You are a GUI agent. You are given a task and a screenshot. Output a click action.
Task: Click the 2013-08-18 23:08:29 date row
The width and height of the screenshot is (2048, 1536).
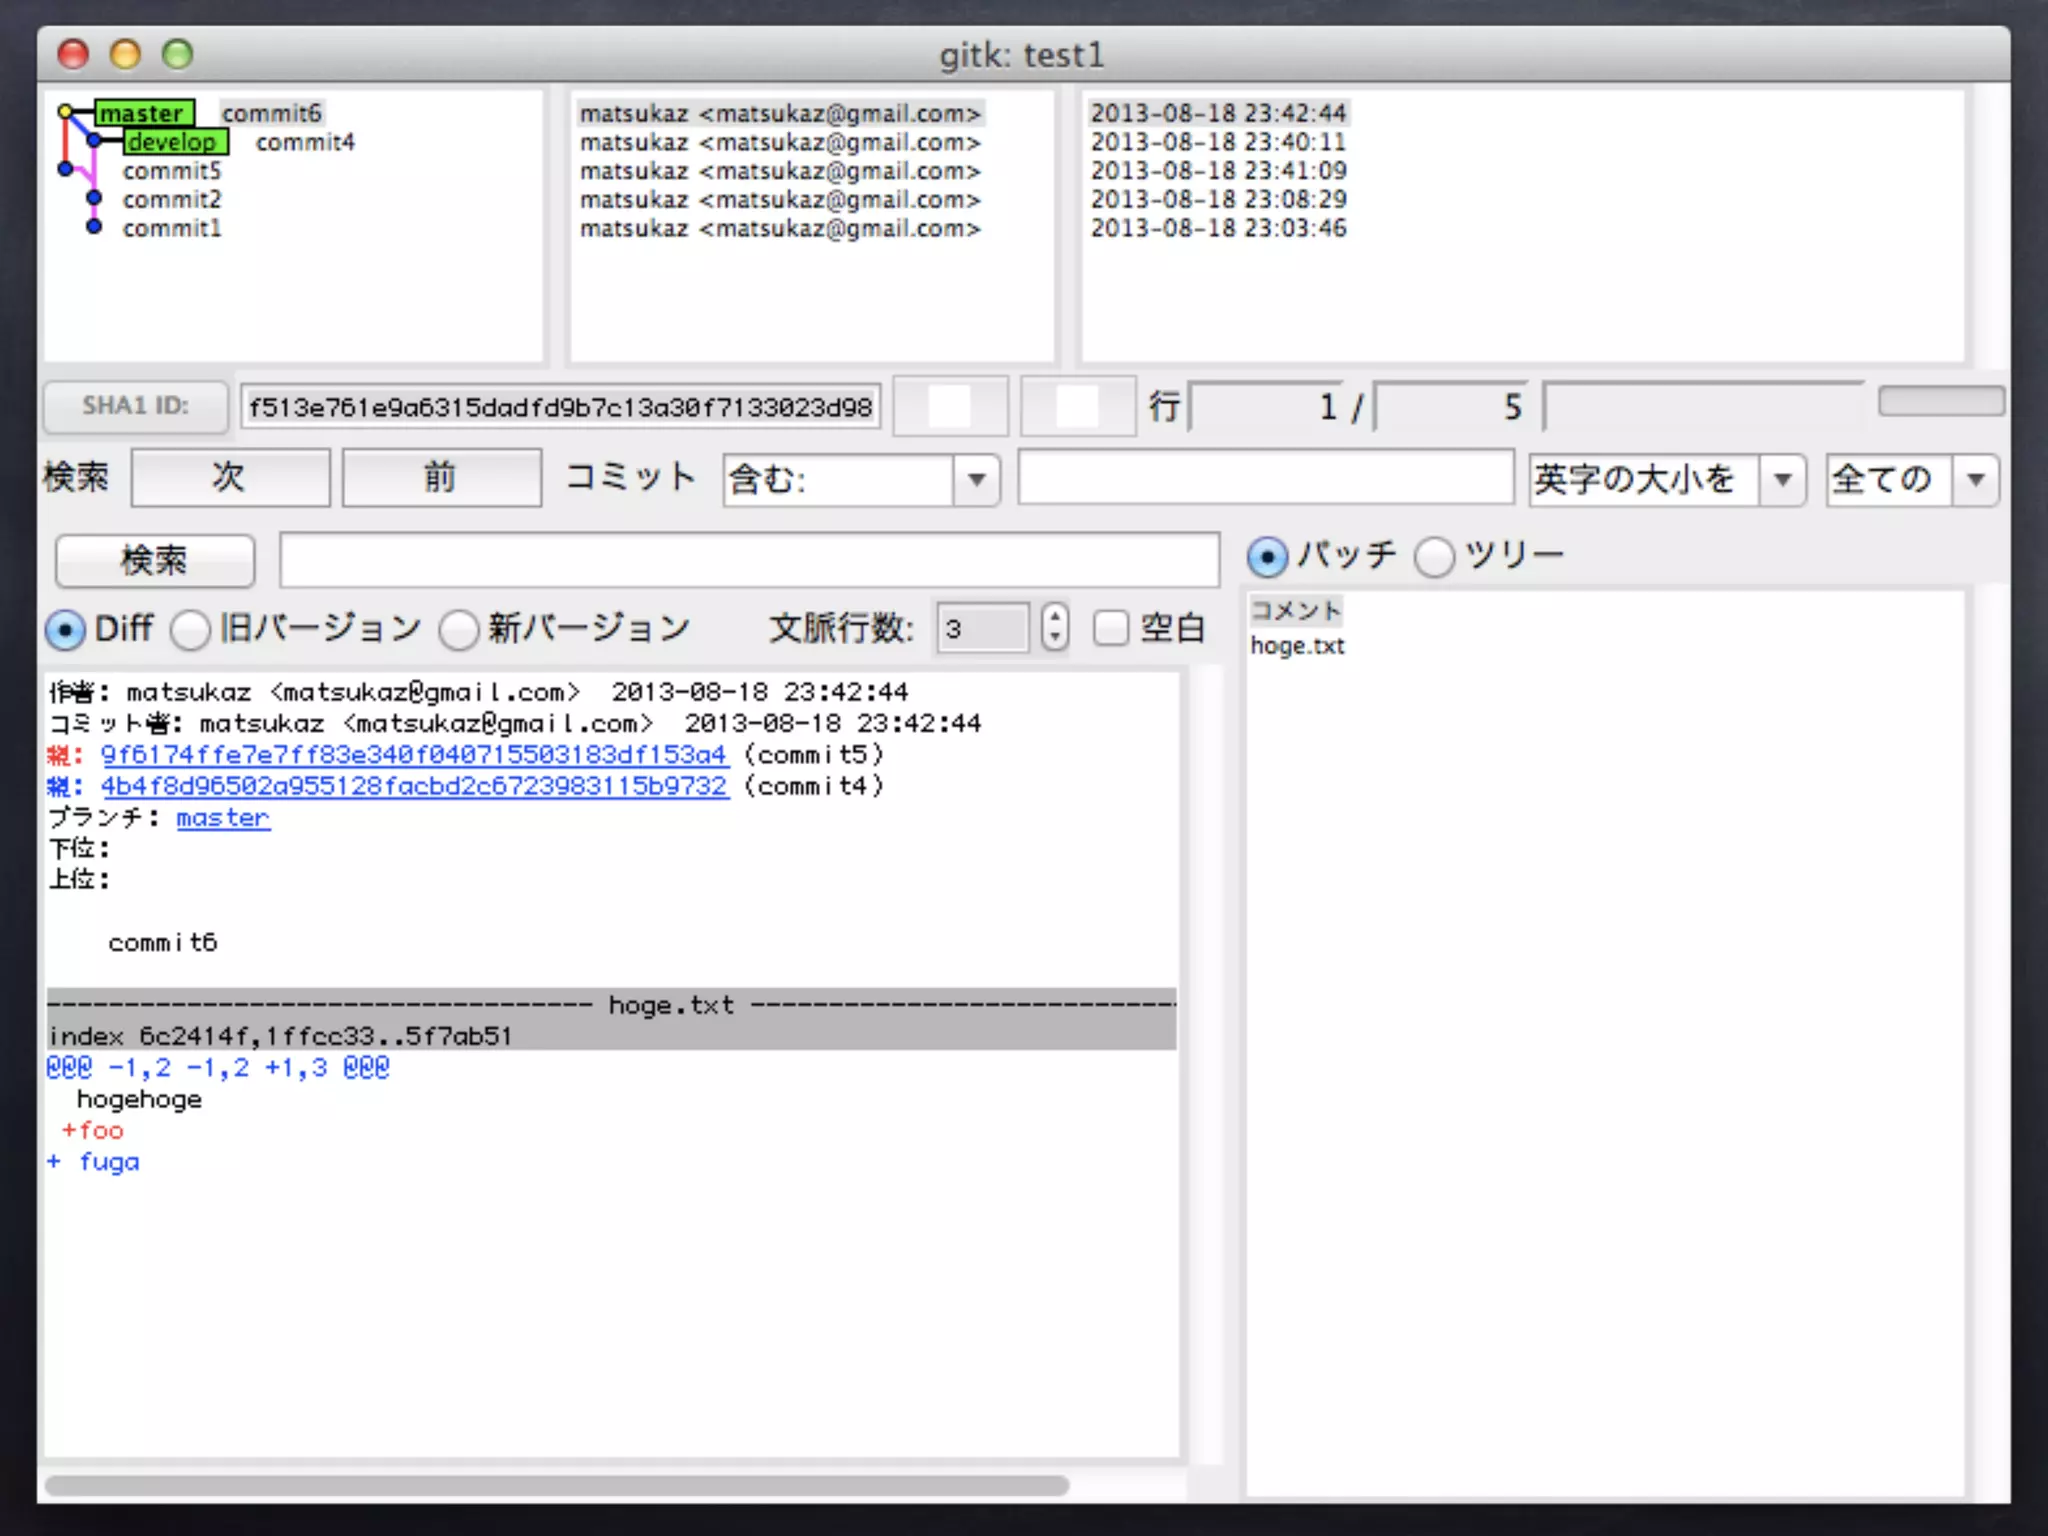pyautogui.click(x=1218, y=200)
